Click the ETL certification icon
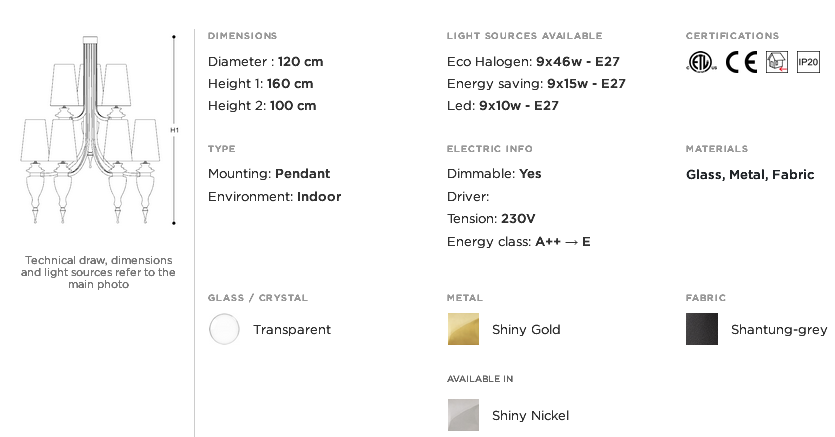Viewport: 835px width, 437px height. pyautogui.click(x=701, y=62)
